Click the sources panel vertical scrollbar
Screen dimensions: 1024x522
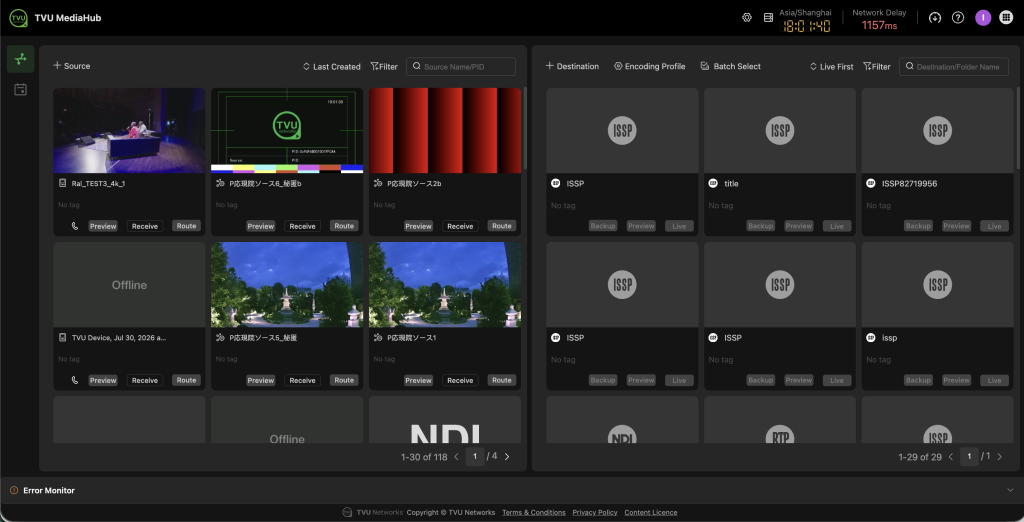524,127
